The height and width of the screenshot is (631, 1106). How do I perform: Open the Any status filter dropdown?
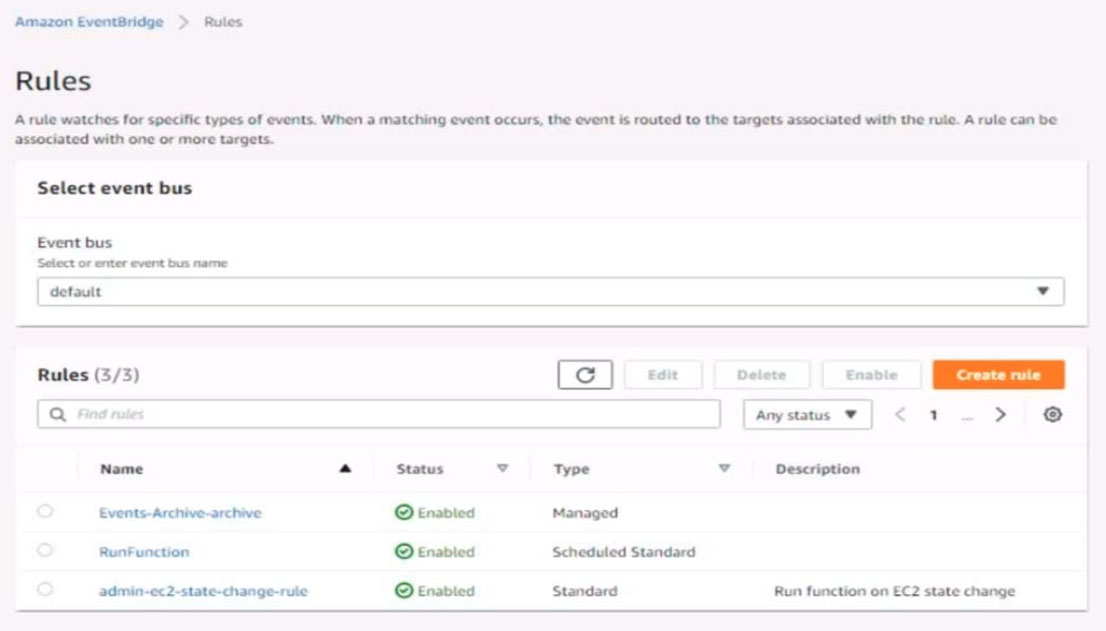pos(807,415)
